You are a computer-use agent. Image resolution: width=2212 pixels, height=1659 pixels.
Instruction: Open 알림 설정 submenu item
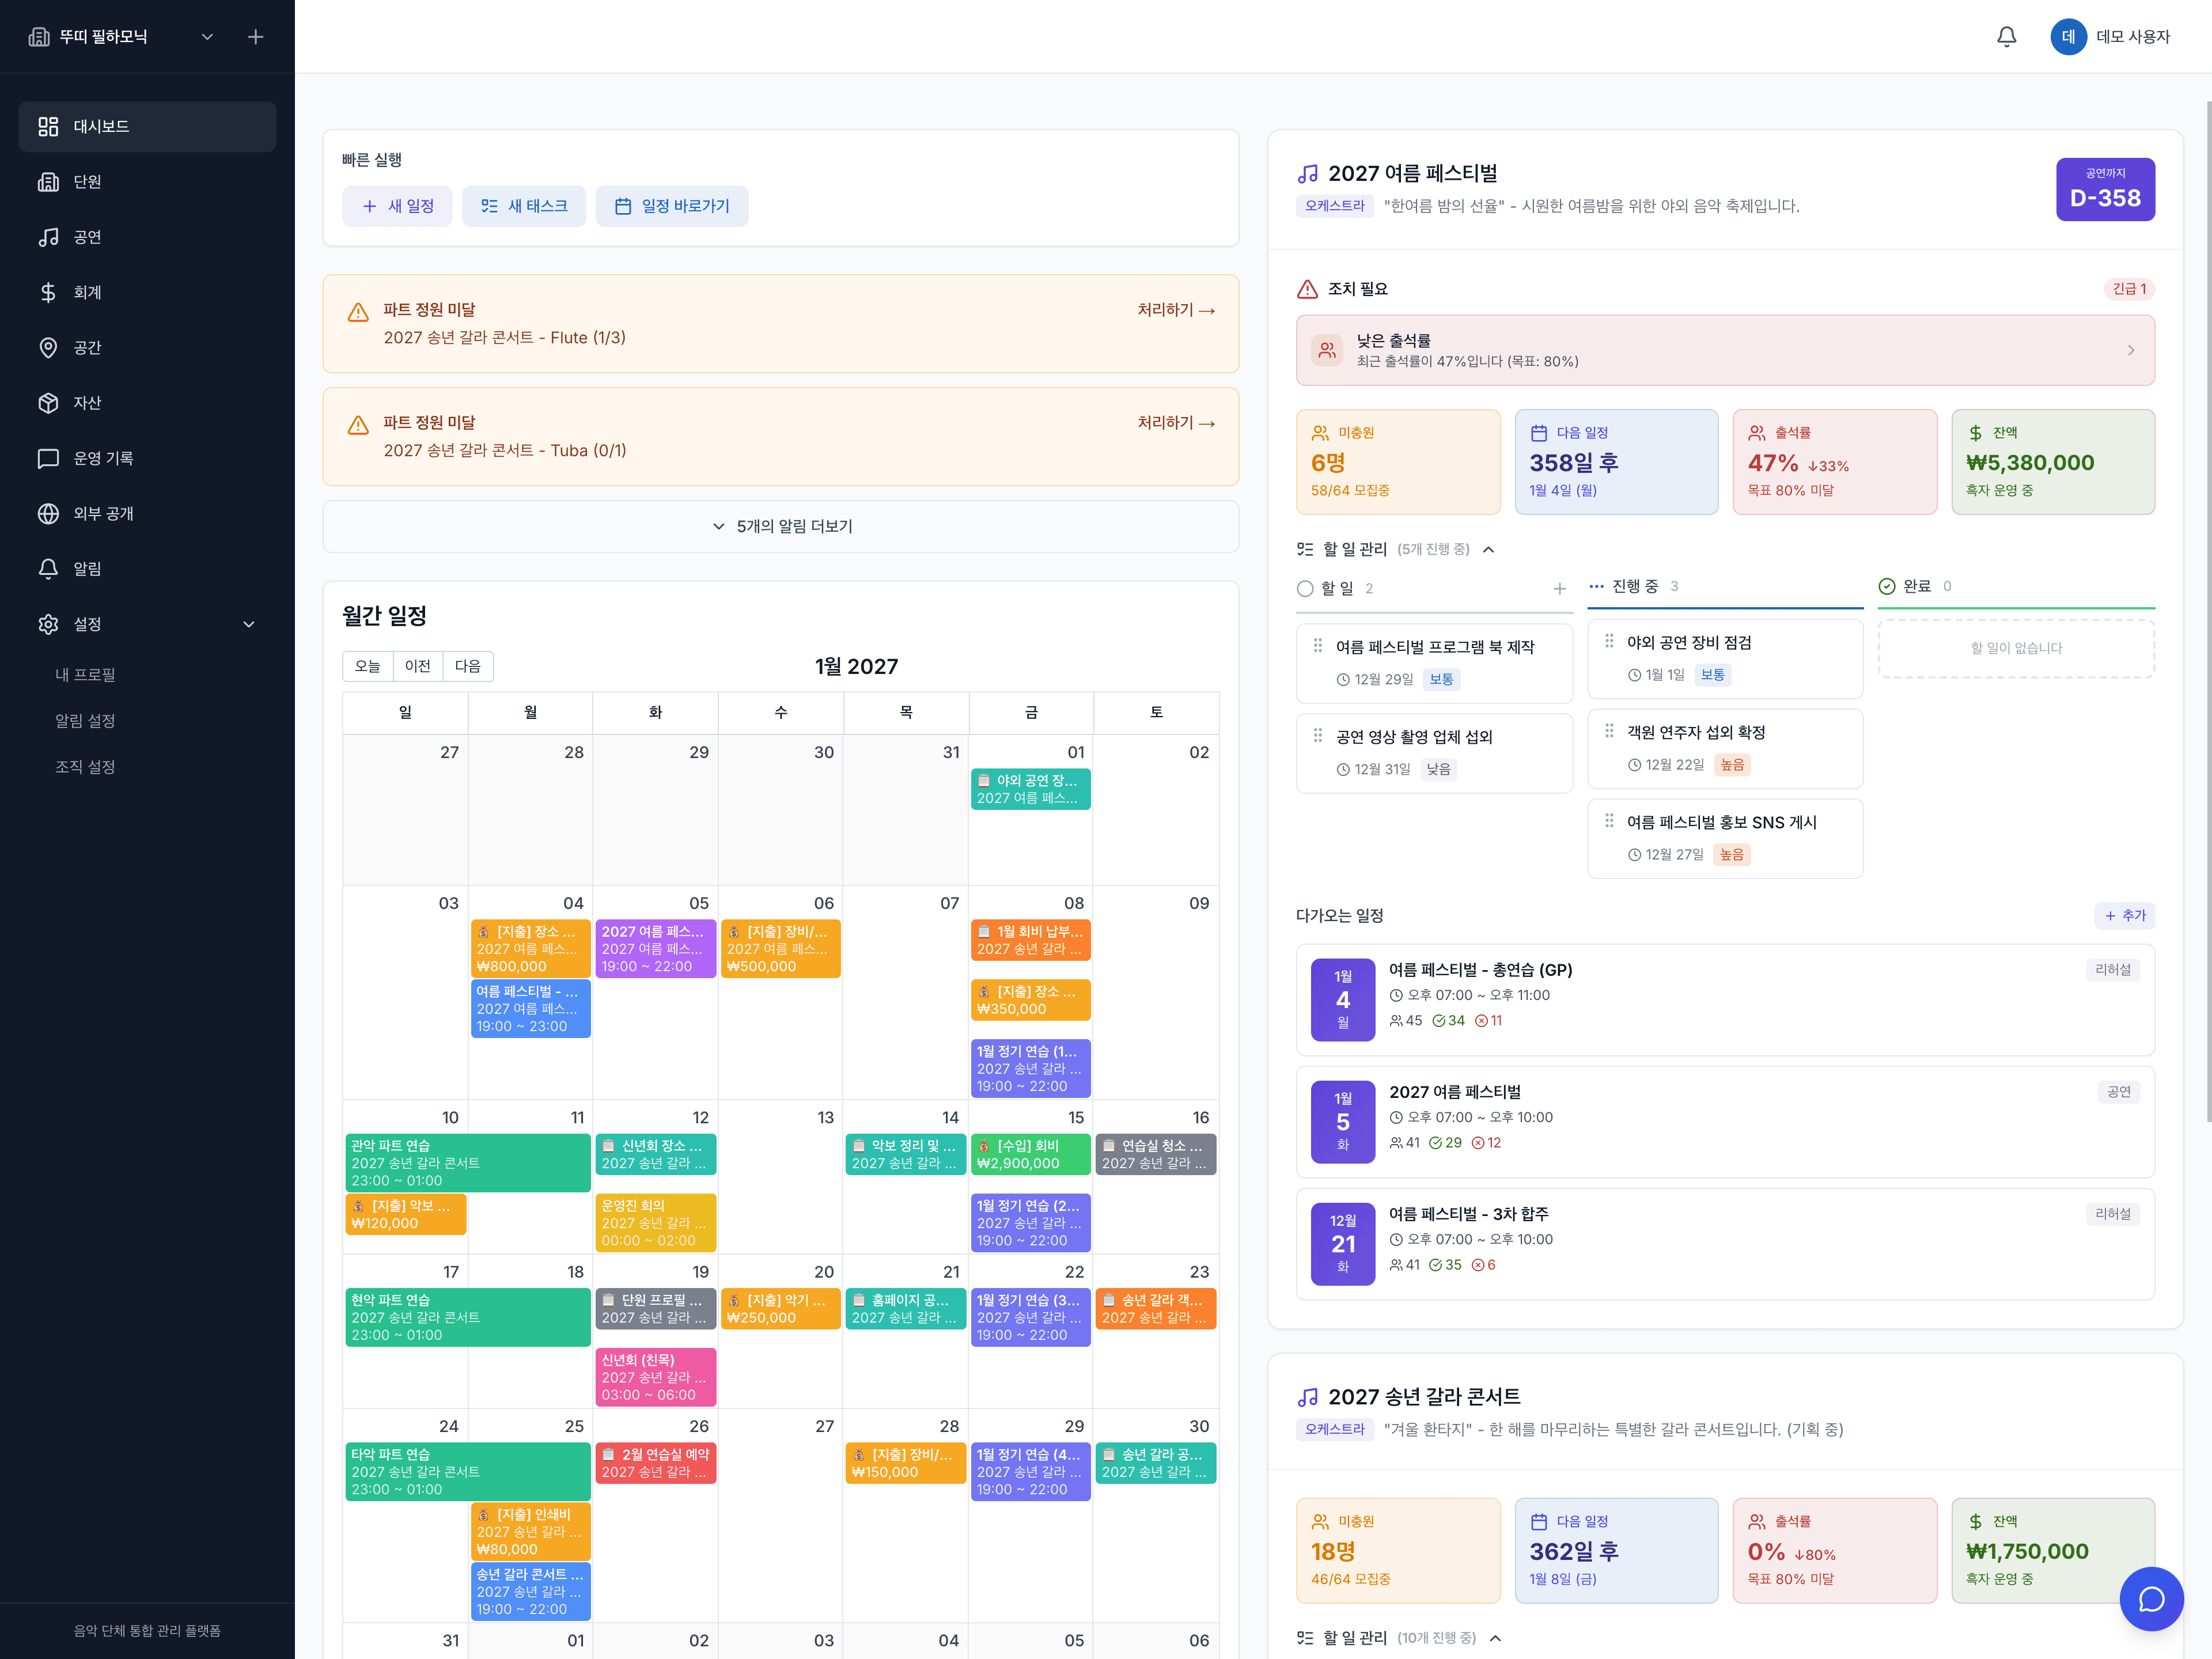[x=85, y=720]
